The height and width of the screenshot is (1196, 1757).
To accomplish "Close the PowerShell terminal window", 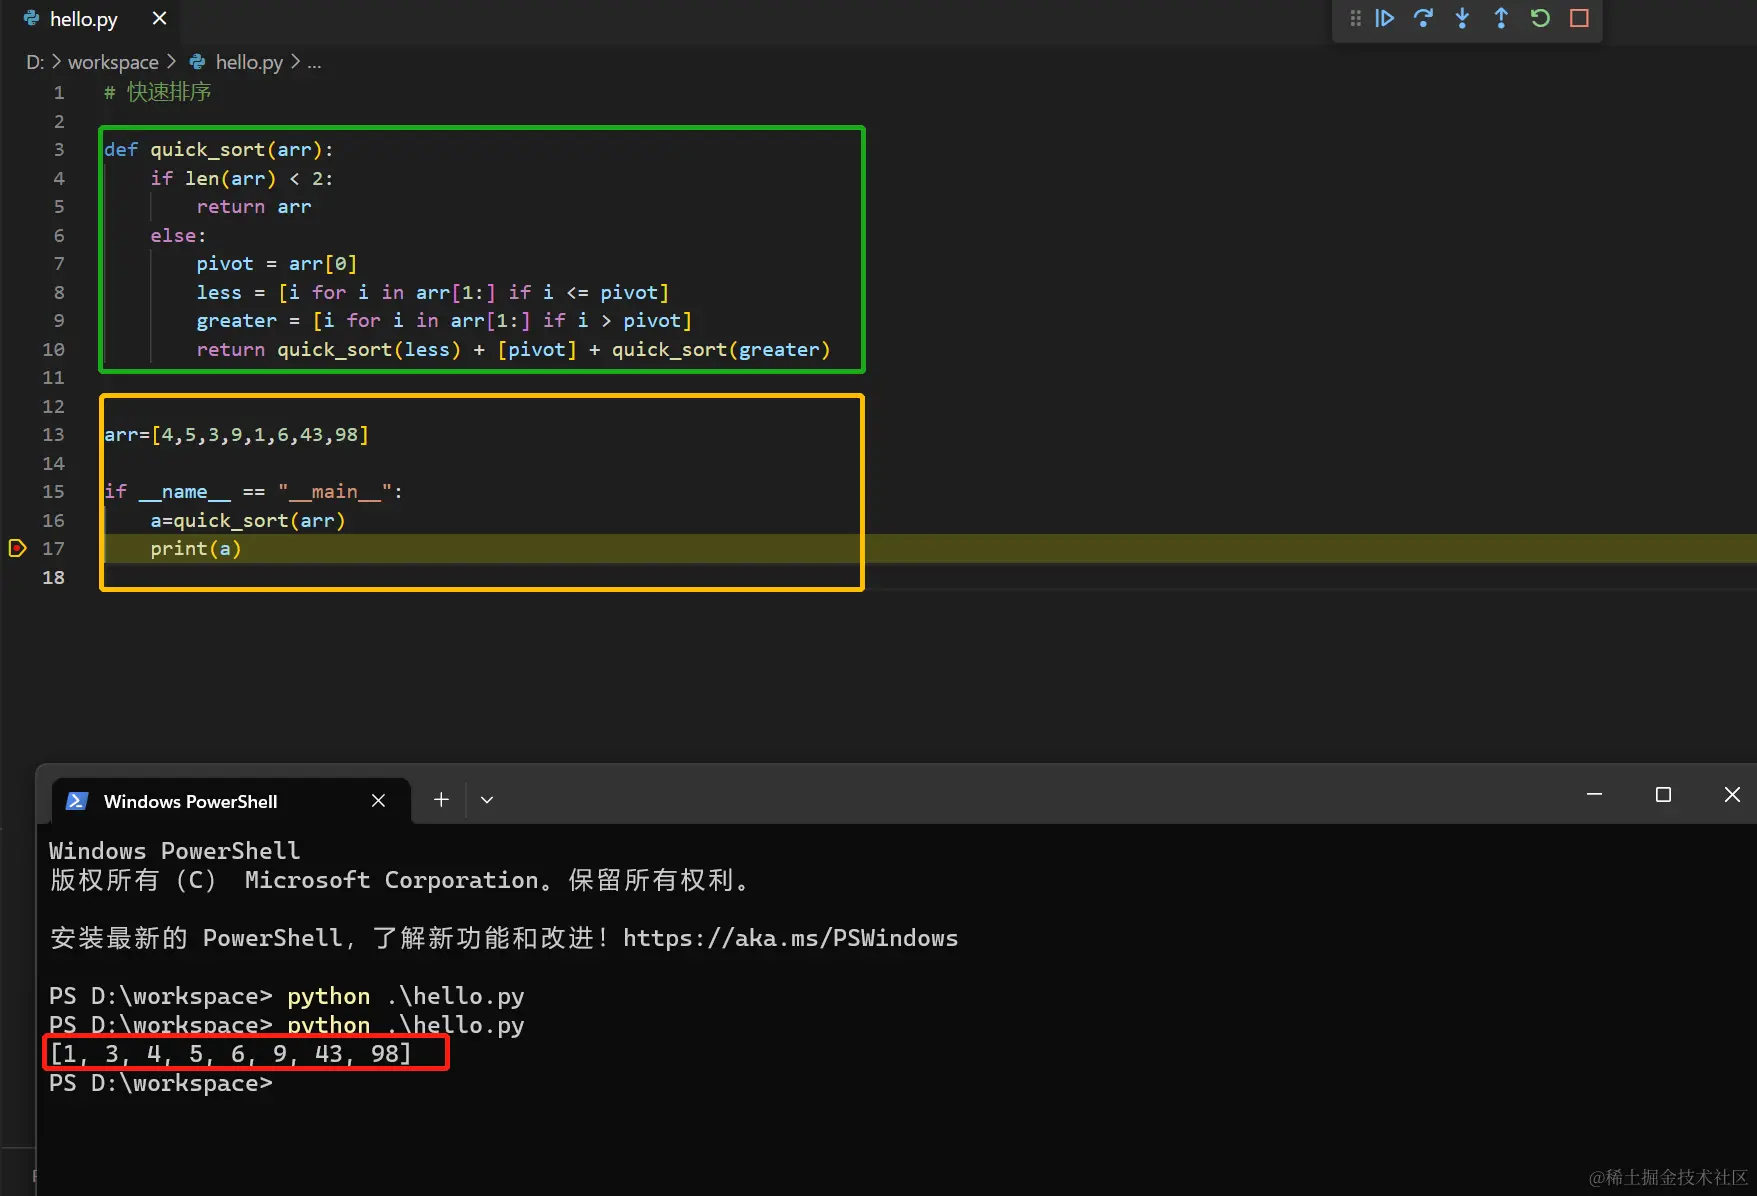I will point(1732,794).
